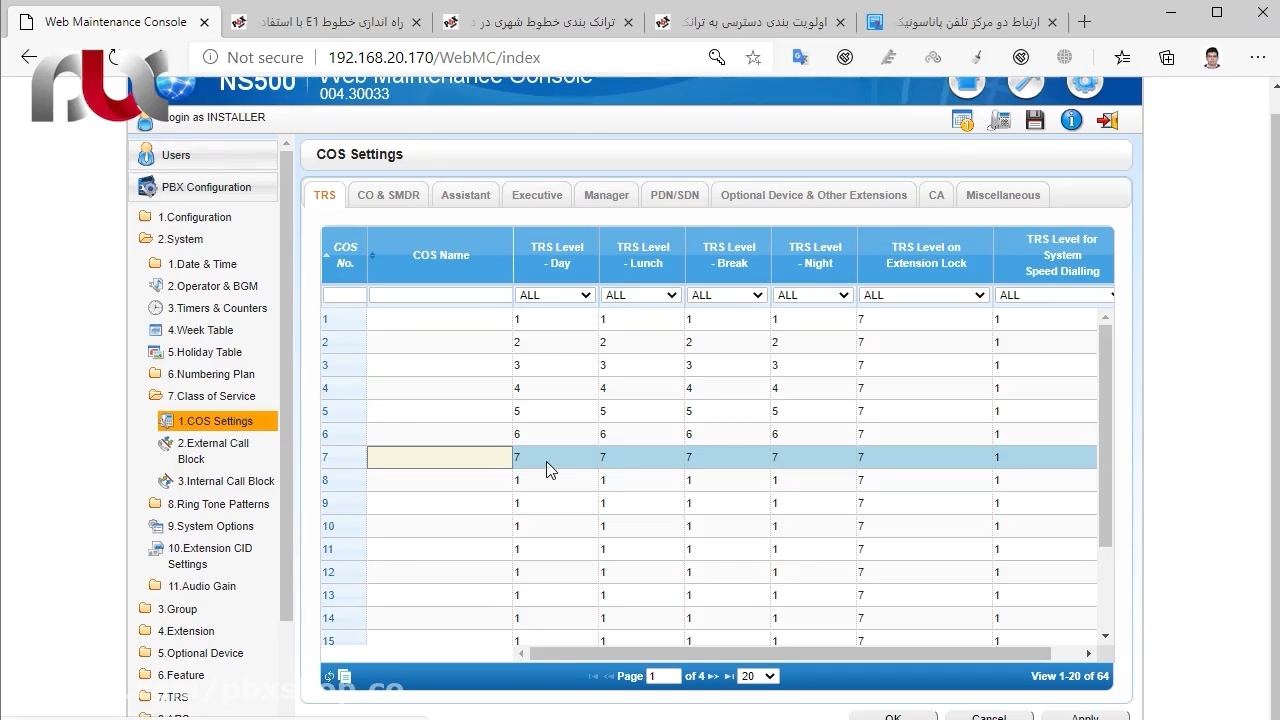Click the Users sidebar button
This screenshot has height=720, width=1280.
coord(176,155)
